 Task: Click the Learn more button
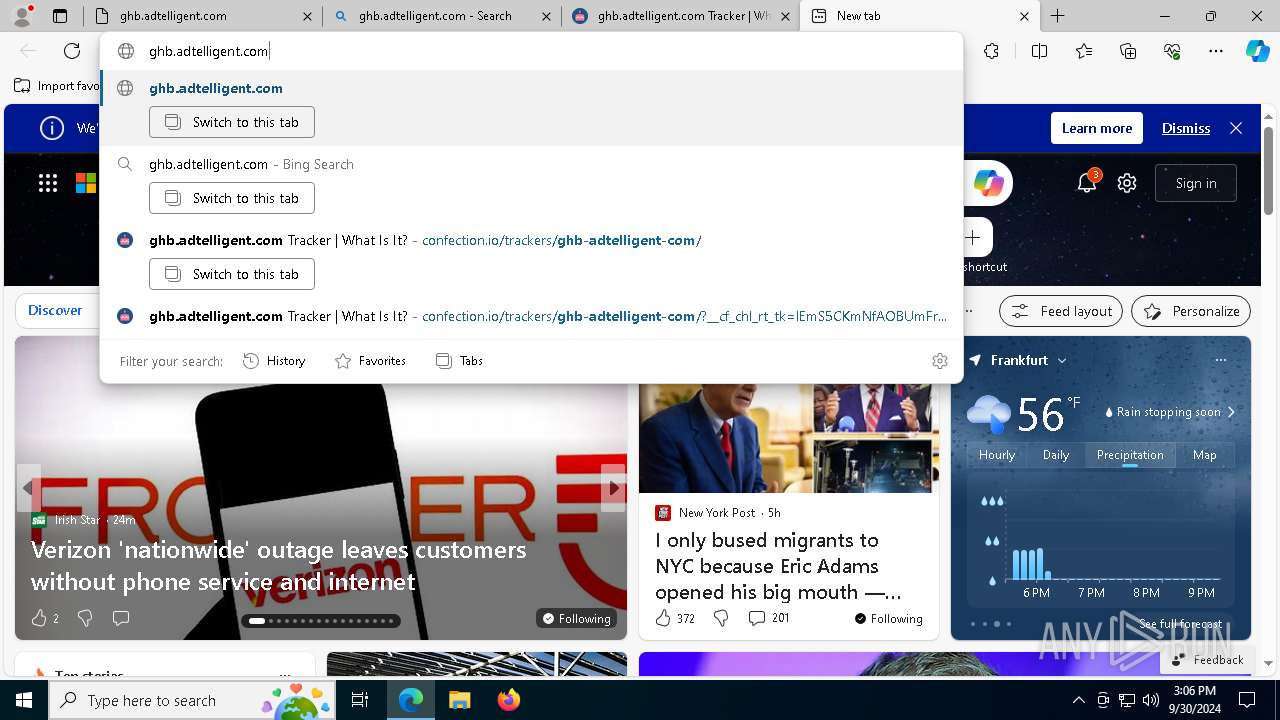(1097, 128)
